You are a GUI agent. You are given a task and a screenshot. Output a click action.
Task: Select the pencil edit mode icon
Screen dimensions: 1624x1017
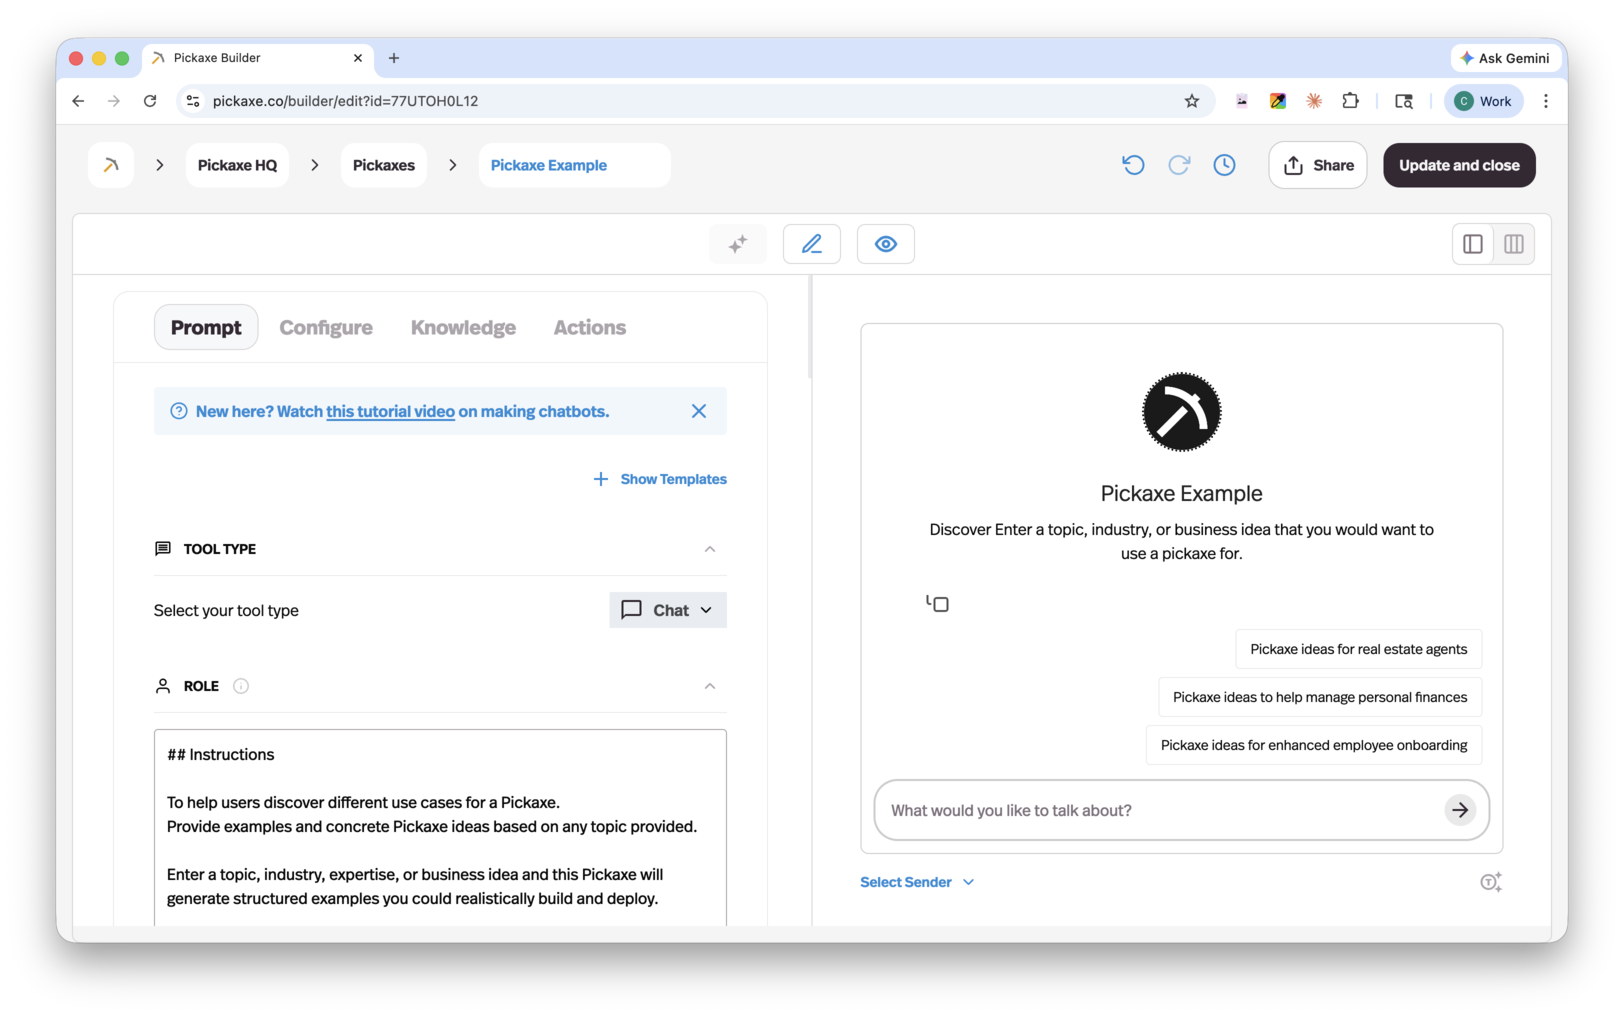(812, 244)
